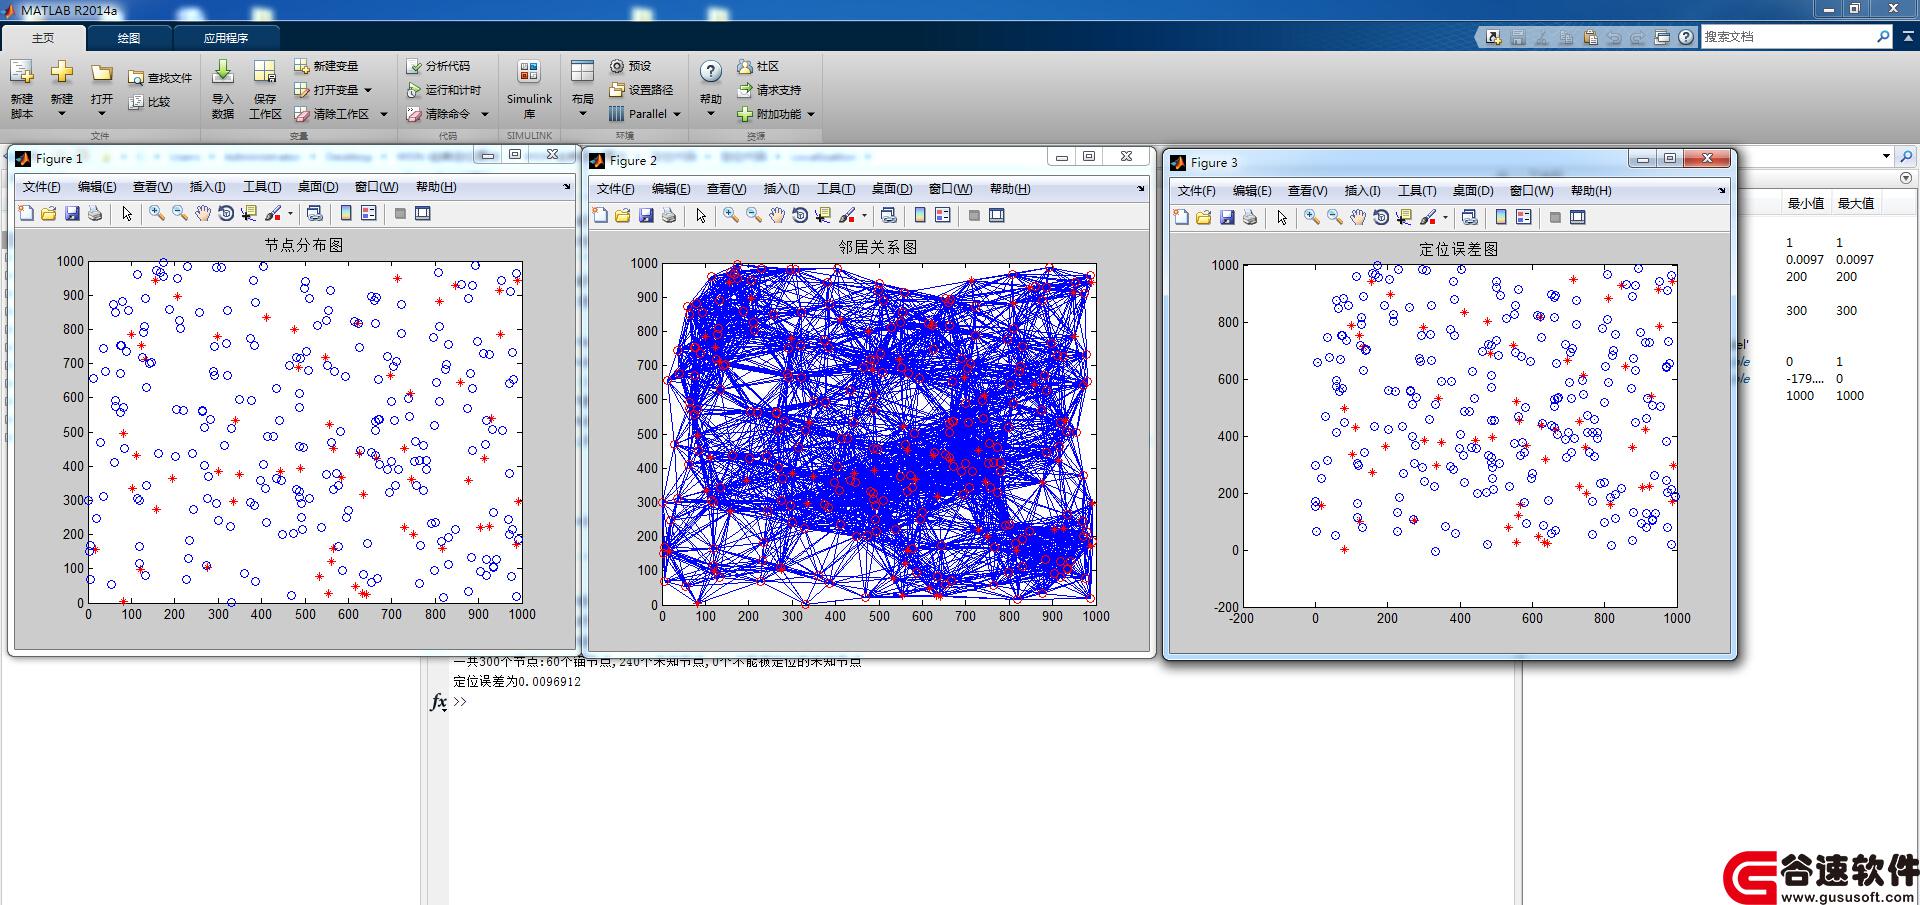Click Show Plot Tools icon in Figure 2

[x=997, y=215]
